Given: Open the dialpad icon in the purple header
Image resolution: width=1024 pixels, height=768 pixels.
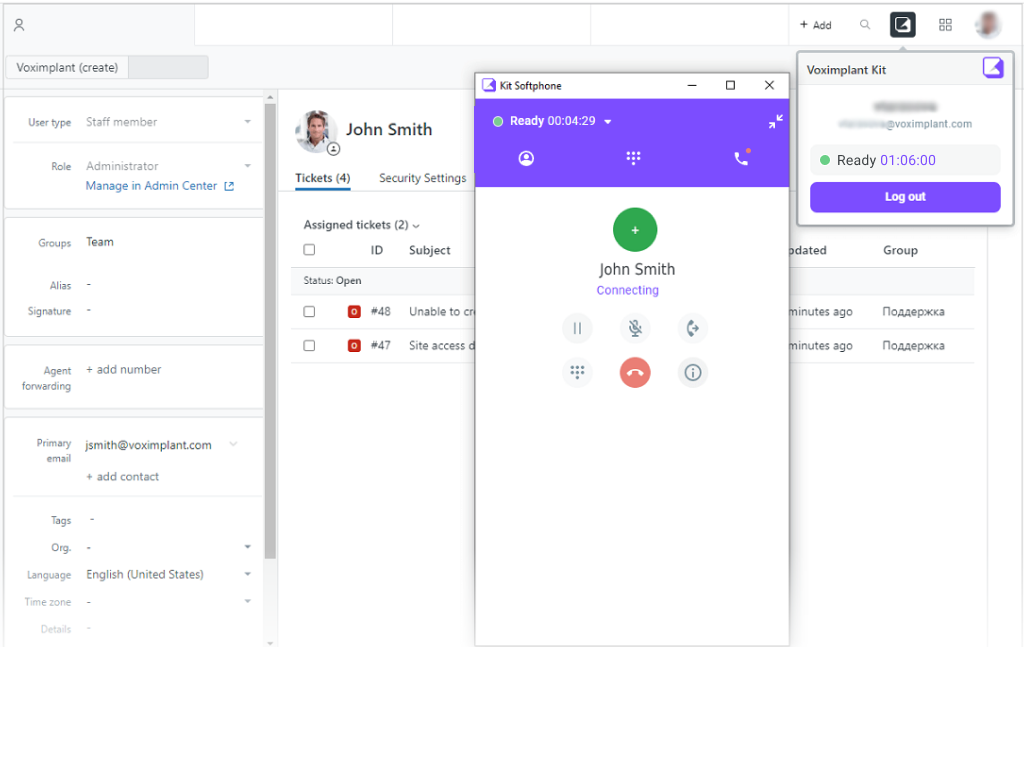Looking at the screenshot, I should pyautogui.click(x=633, y=158).
